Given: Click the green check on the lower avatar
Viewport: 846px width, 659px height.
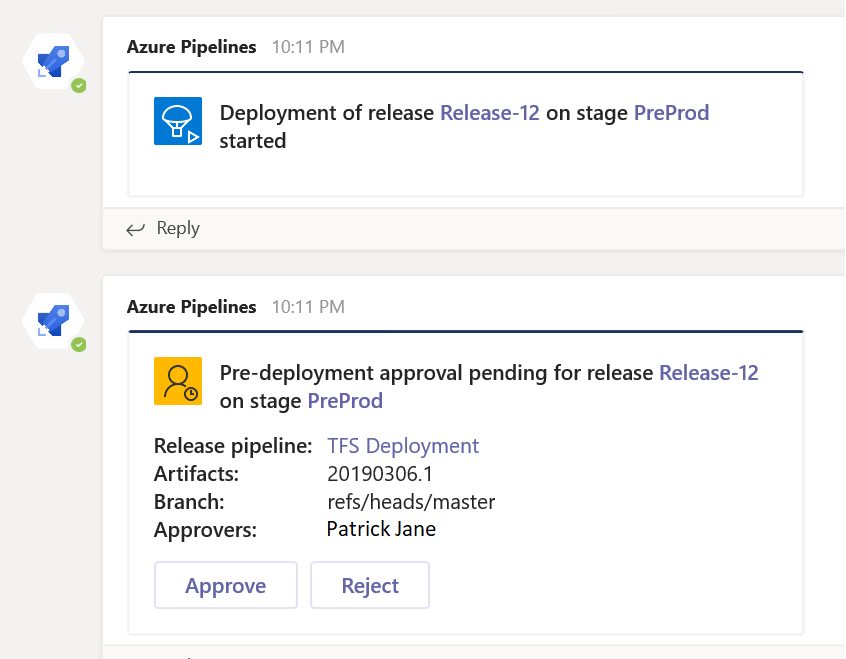Looking at the screenshot, I should (79, 346).
